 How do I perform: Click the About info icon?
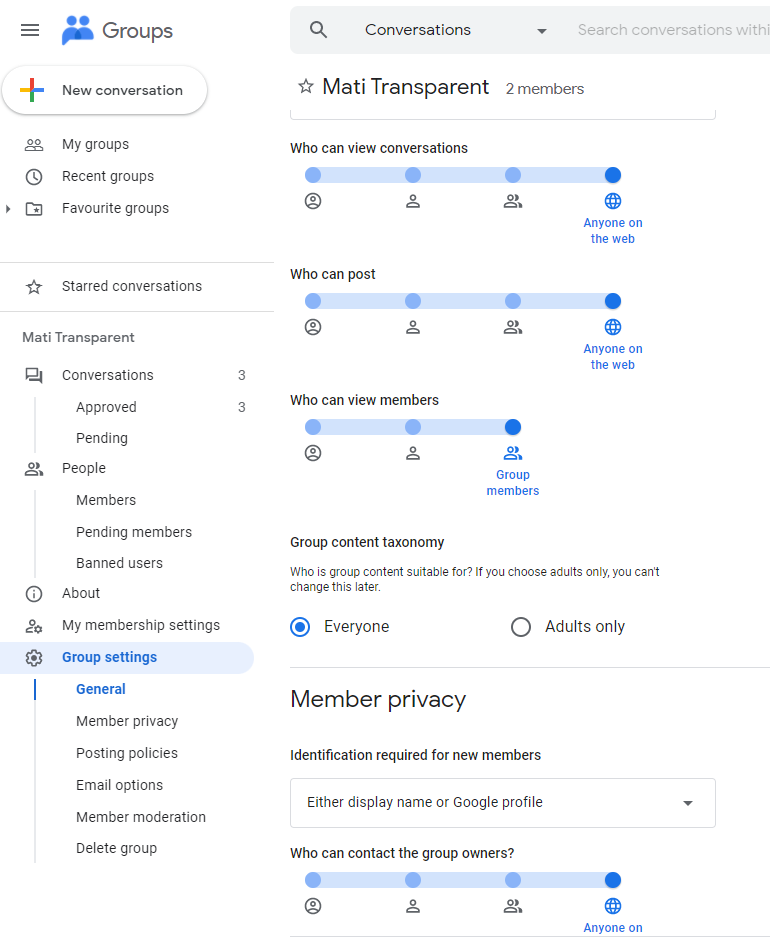pos(34,593)
